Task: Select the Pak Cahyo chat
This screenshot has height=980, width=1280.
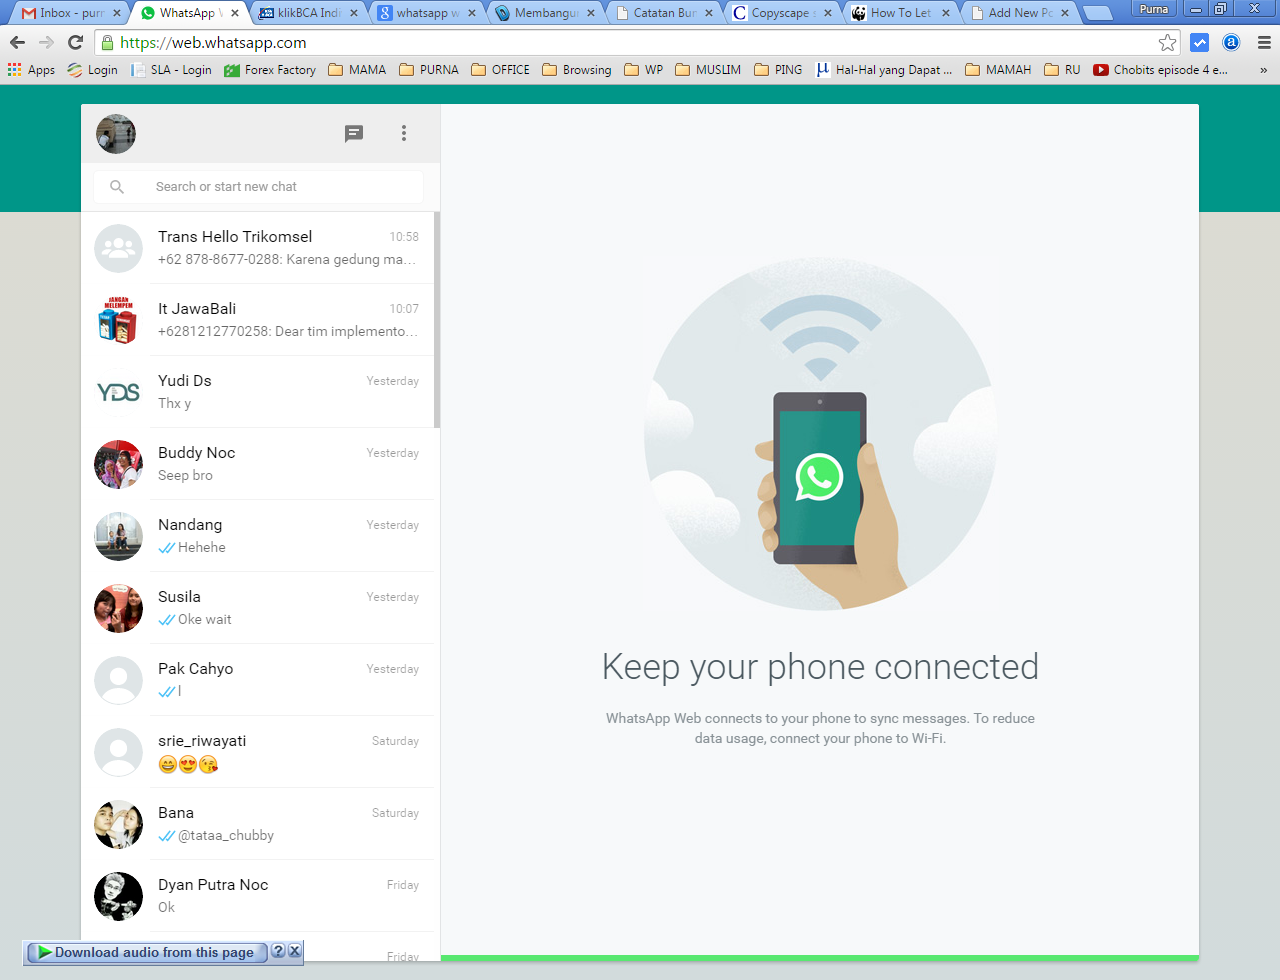Action: [258, 680]
